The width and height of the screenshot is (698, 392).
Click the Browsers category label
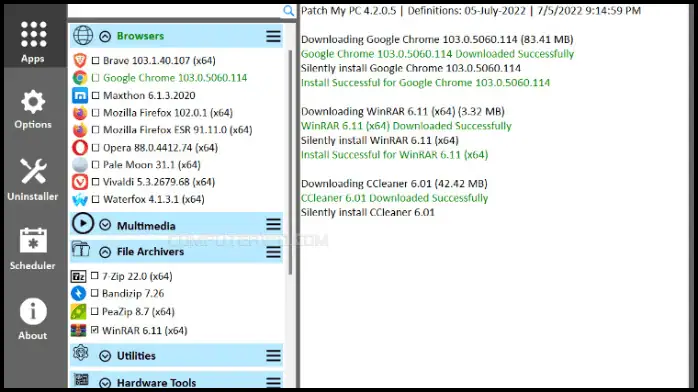(x=140, y=36)
